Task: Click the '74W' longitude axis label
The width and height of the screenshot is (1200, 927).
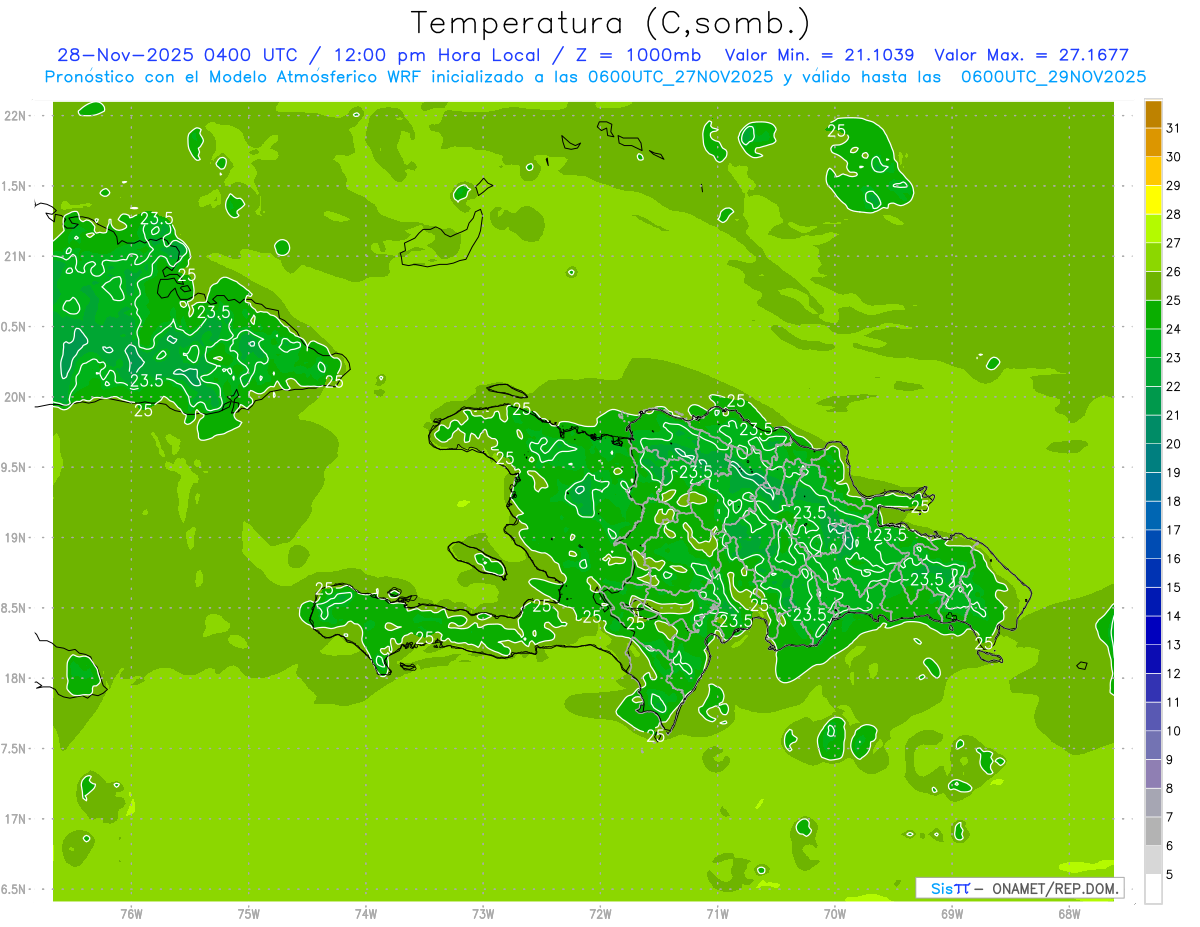Action: click(366, 914)
